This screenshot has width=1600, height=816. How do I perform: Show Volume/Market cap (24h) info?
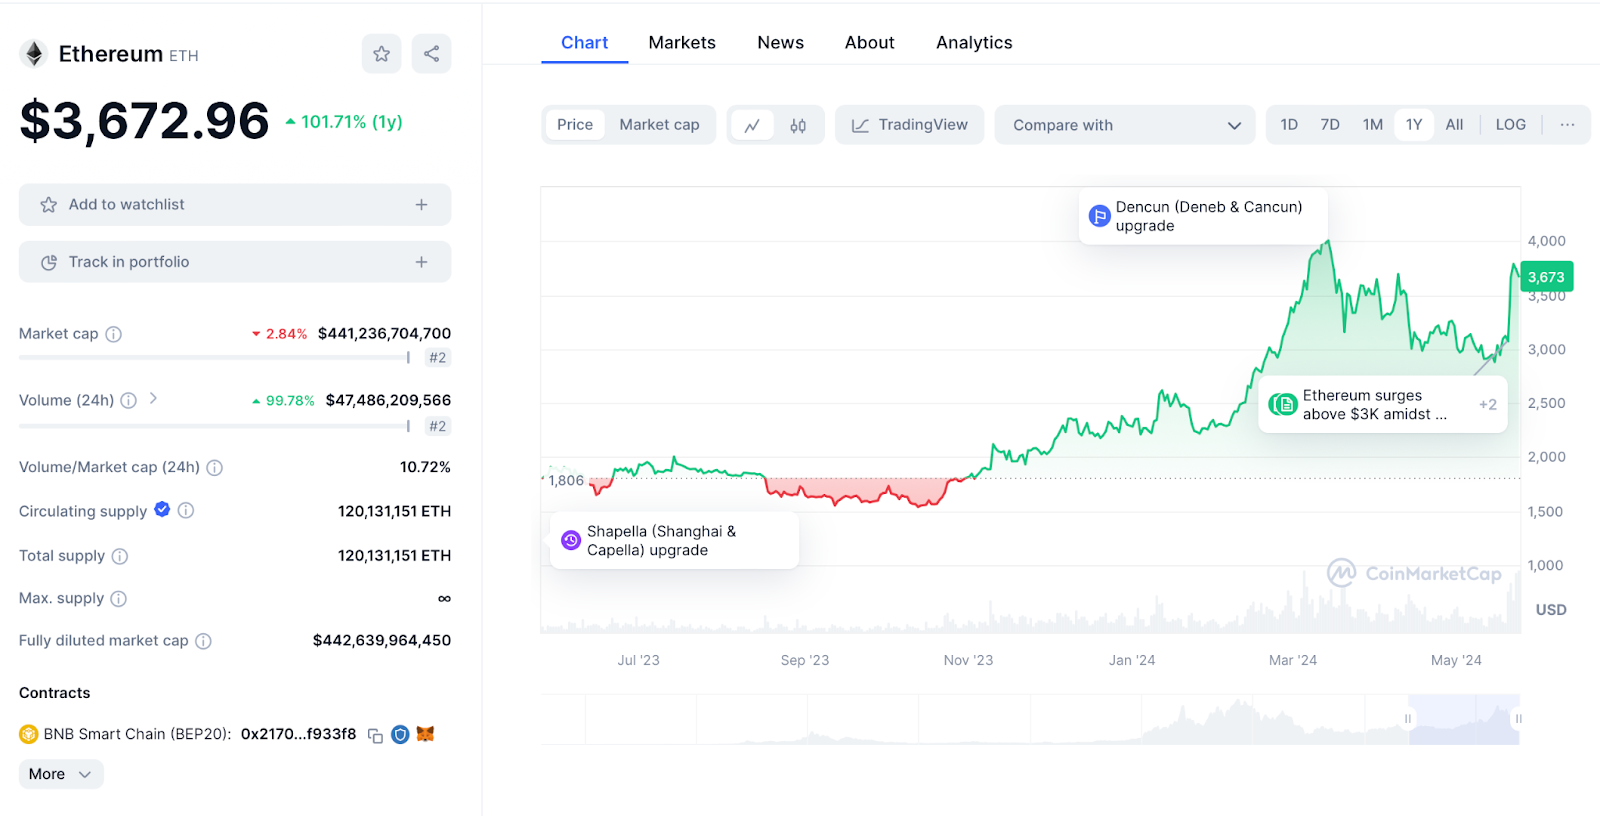click(x=214, y=467)
